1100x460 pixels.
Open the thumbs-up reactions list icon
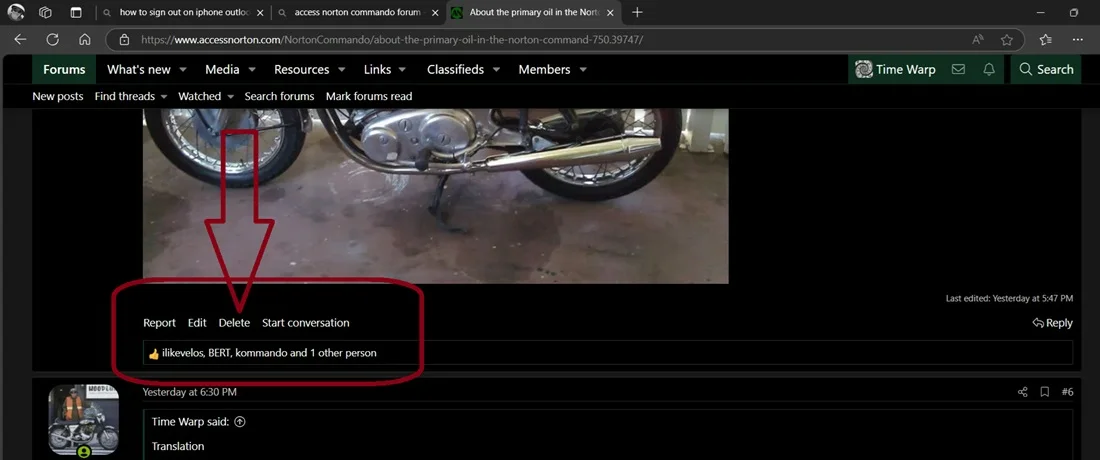point(154,353)
